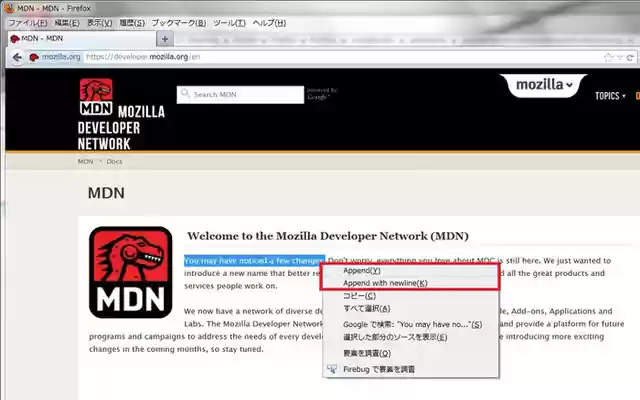Select すべて選択(A) from context menu
640x400 pixels.
click(x=410, y=309)
